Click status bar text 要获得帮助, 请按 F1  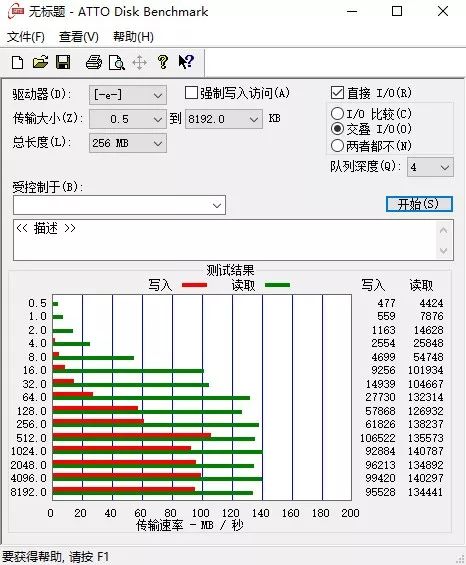click(x=55, y=556)
